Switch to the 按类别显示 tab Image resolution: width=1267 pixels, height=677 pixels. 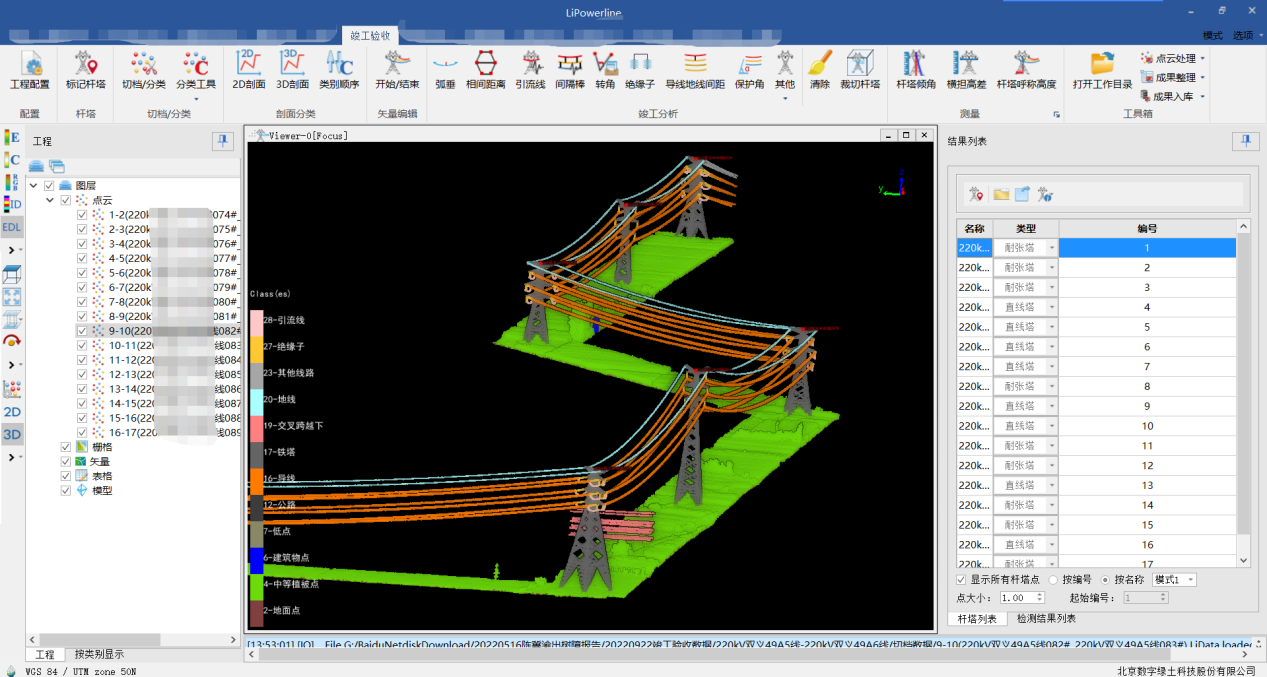[99, 654]
